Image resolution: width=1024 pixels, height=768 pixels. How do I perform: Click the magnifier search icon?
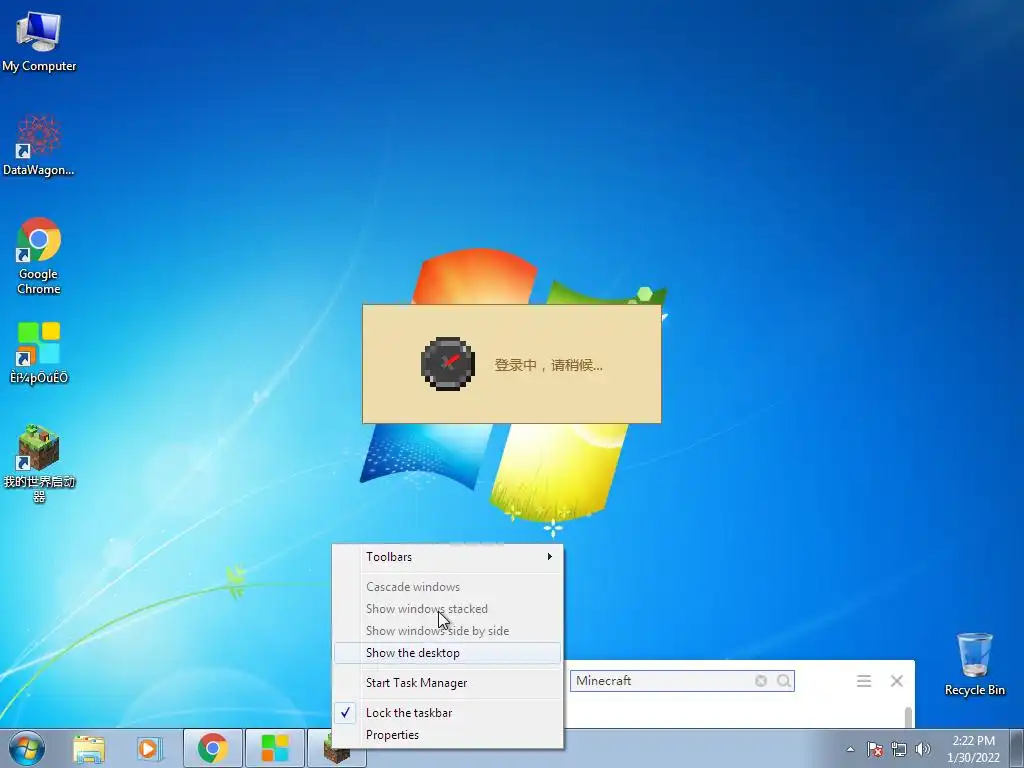(784, 681)
